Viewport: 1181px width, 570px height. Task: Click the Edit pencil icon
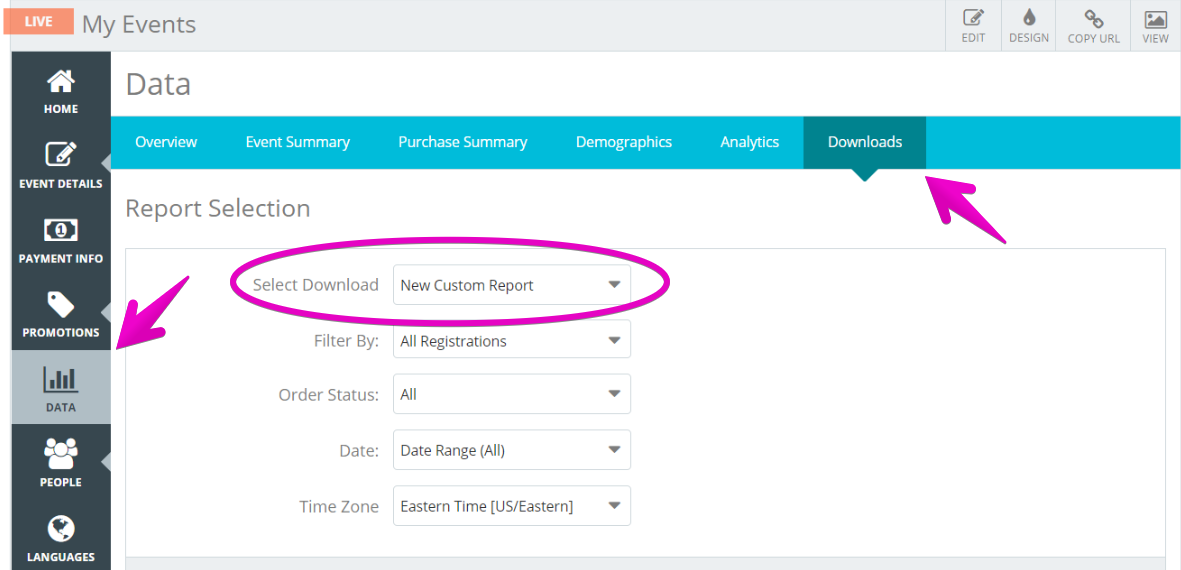[x=973, y=18]
